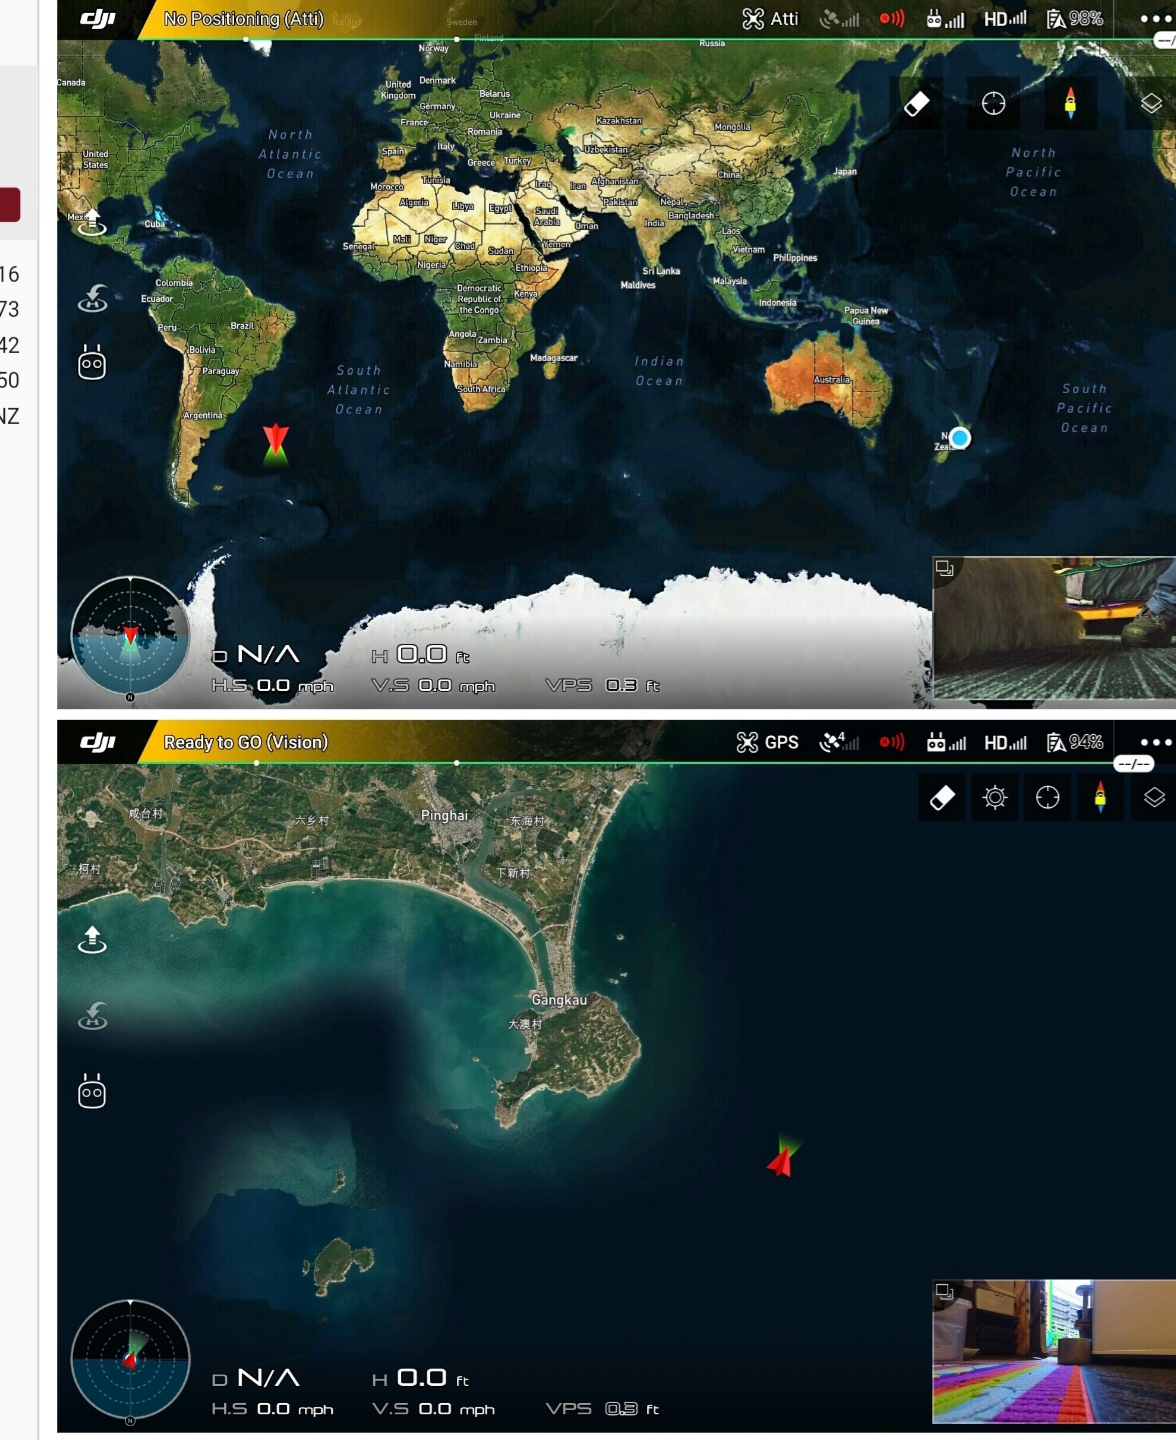This screenshot has width=1176, height=1440.
Task: Tap "VPS 0.3 ft" readout on Pinghai map
Action: pos(603,1408)
